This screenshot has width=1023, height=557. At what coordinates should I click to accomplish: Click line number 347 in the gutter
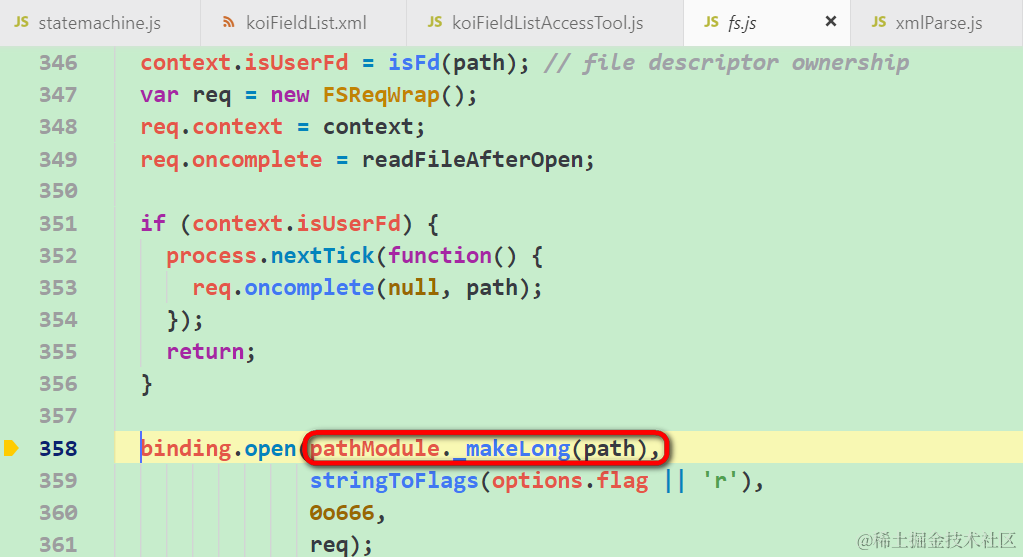(x=58, y=95)
